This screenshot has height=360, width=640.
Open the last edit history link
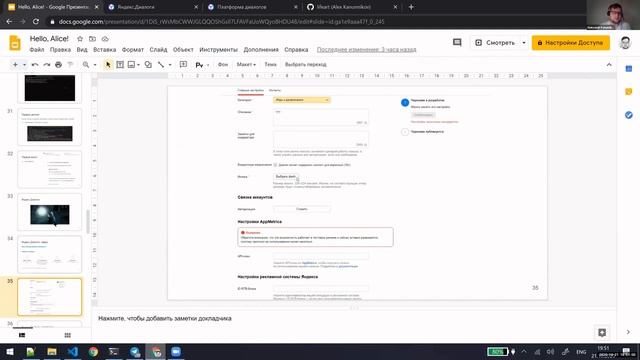(367, 49)
